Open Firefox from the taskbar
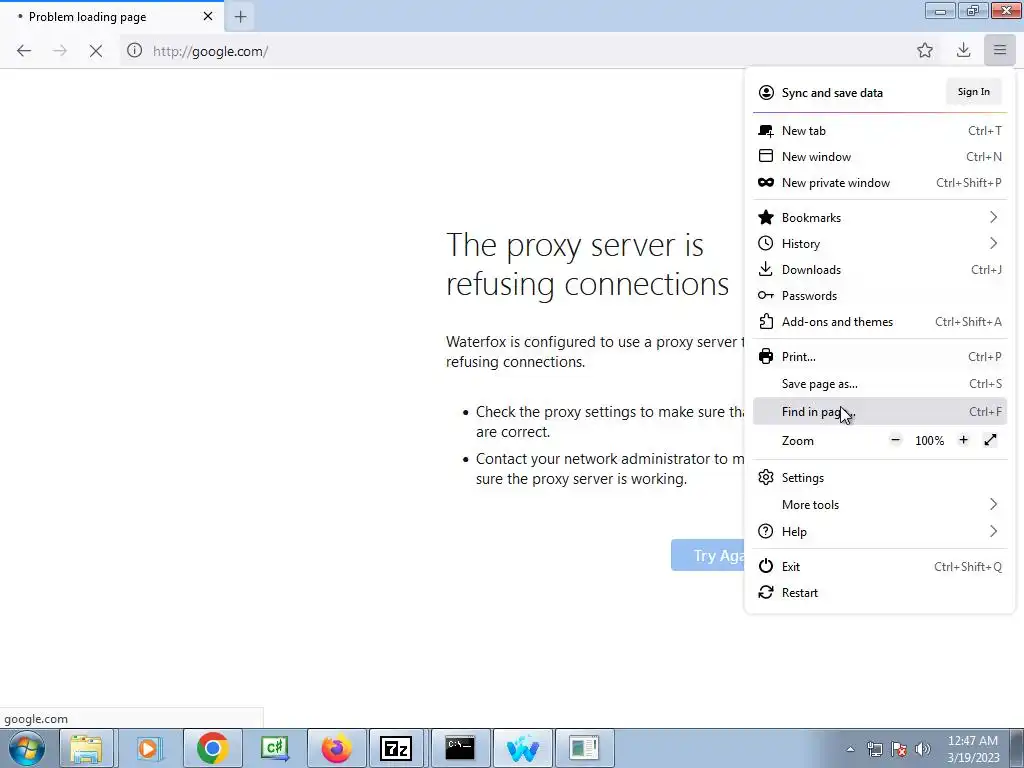This screenshot has width=1024, height=768. point(336,748)
